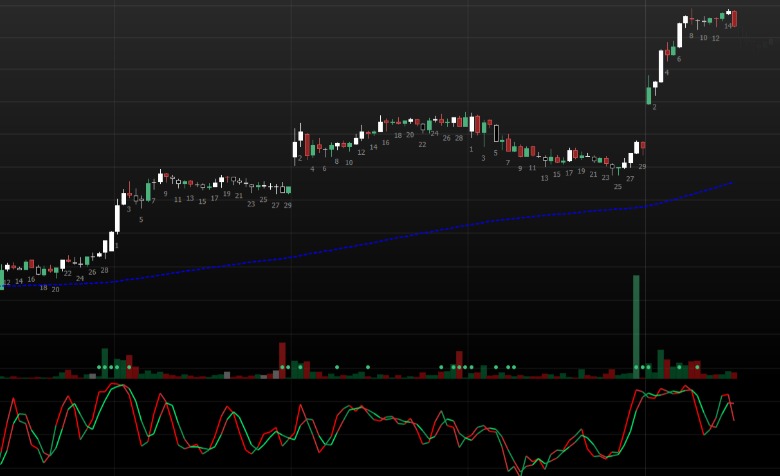Click the leftmost green candle at chart edge
The height and width of the screenshot is (476, 780).
coord(1,278)
